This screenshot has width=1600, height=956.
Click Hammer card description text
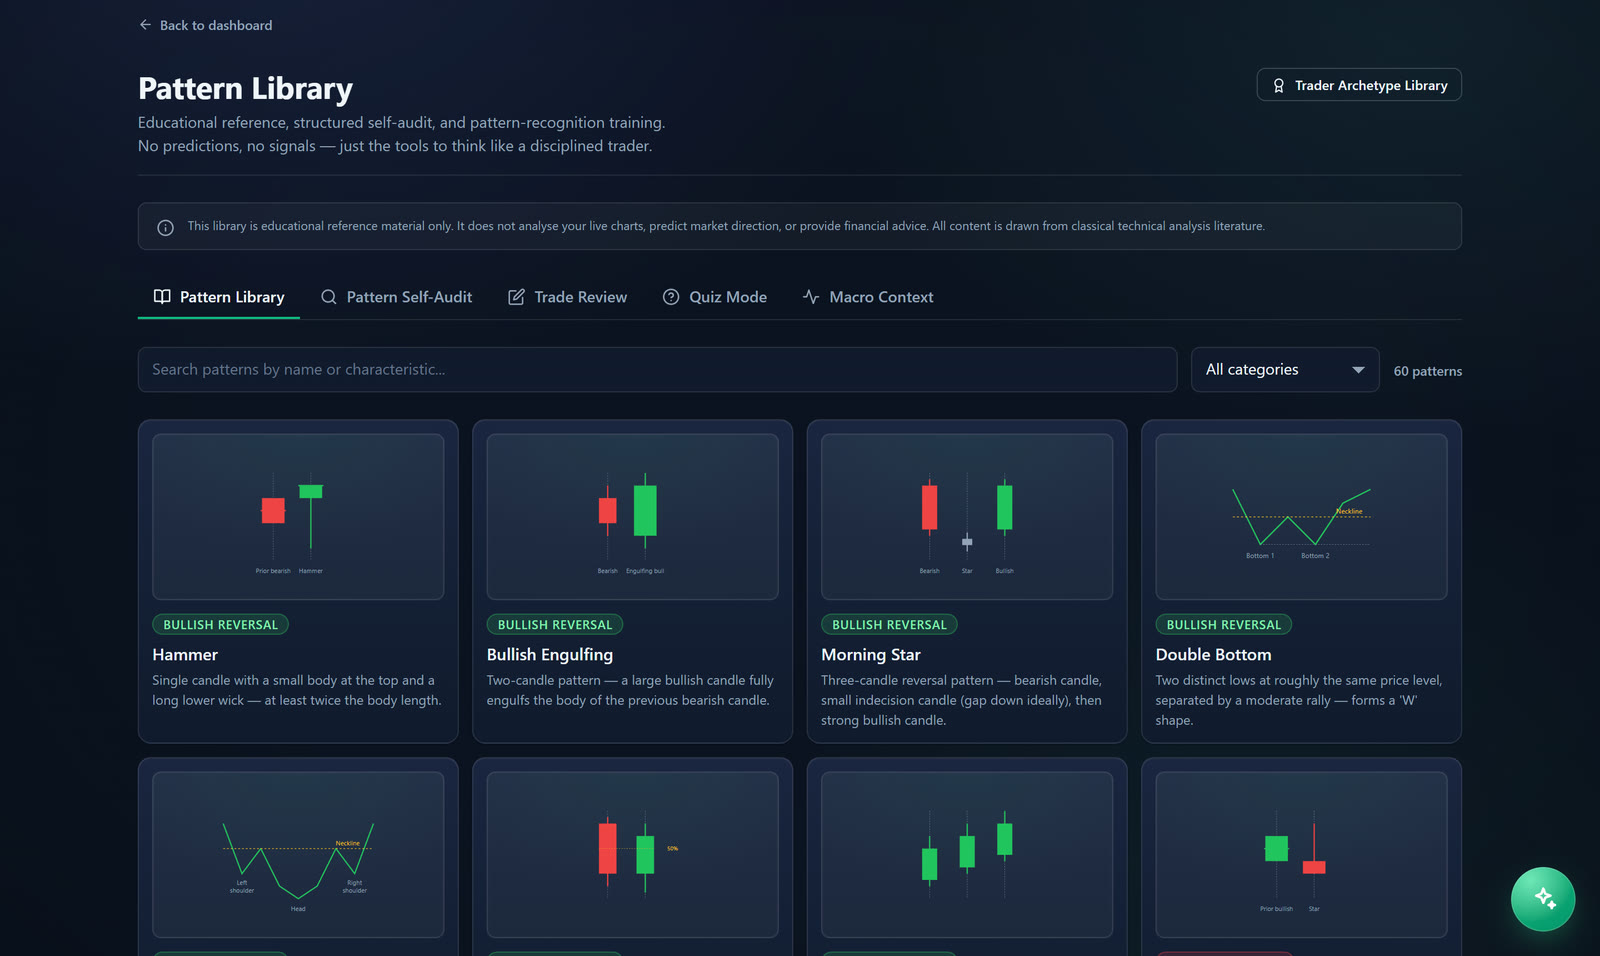[297, 690]
